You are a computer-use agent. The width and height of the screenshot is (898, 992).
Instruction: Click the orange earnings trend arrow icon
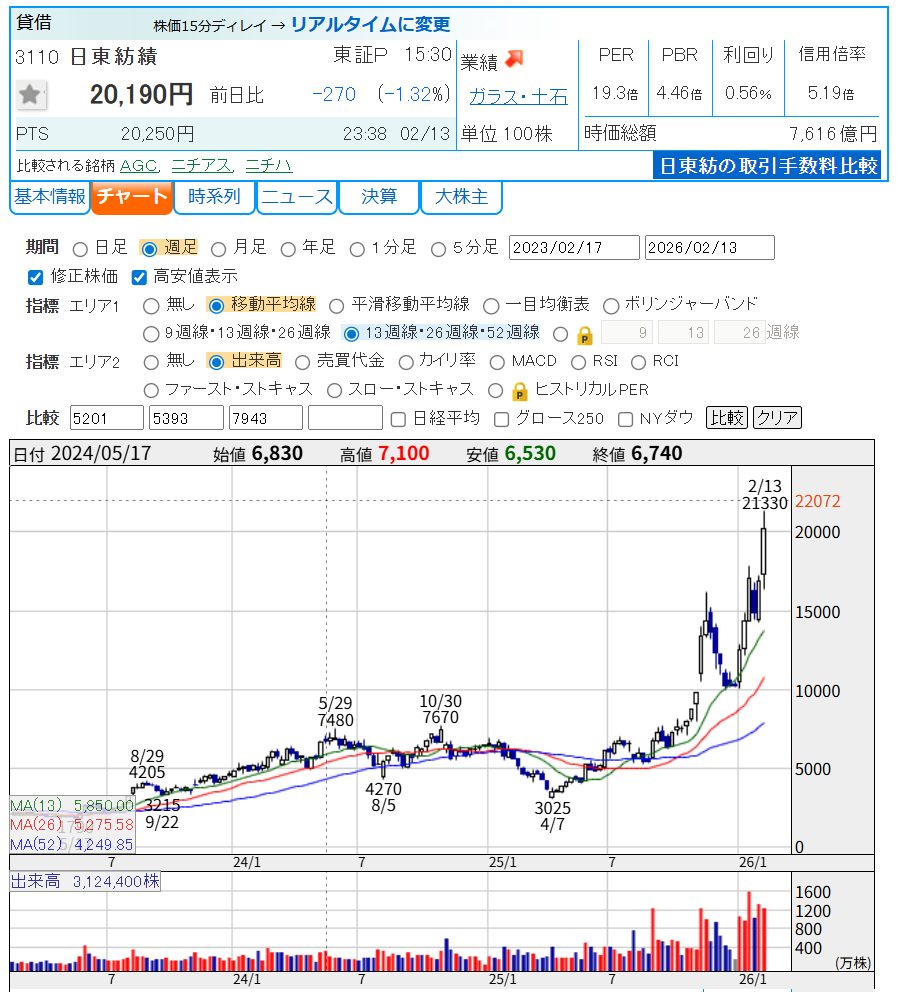[x=514, y=60]
